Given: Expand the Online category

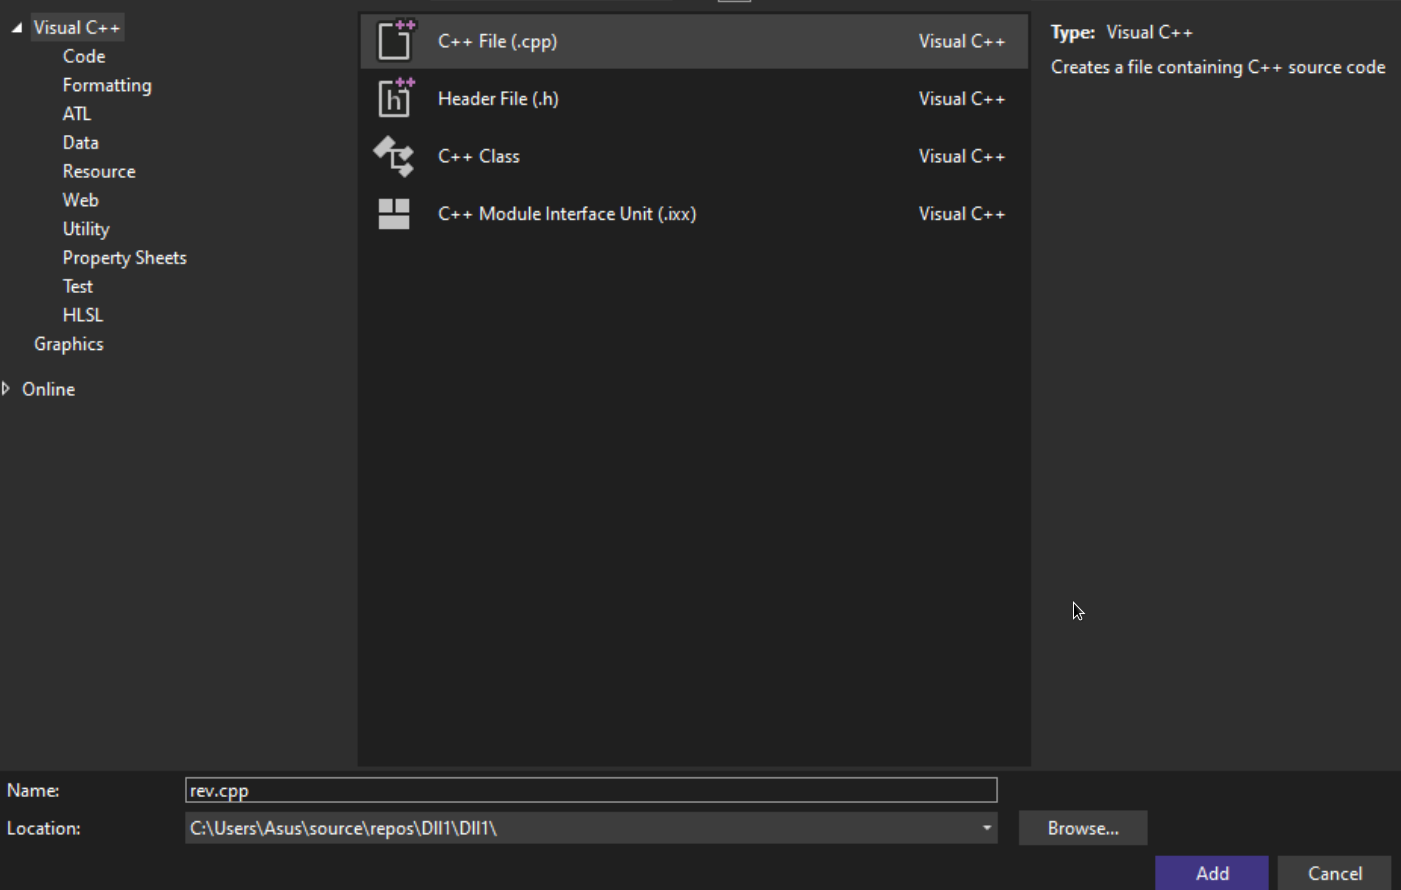Looking at the screenshot, I should point(7,388).
